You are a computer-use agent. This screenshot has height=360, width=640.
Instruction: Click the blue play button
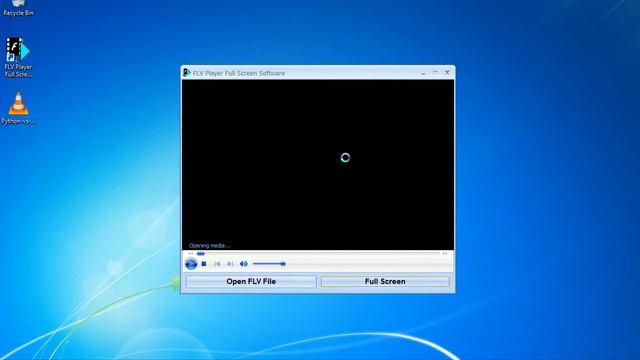tap(191, 264)
